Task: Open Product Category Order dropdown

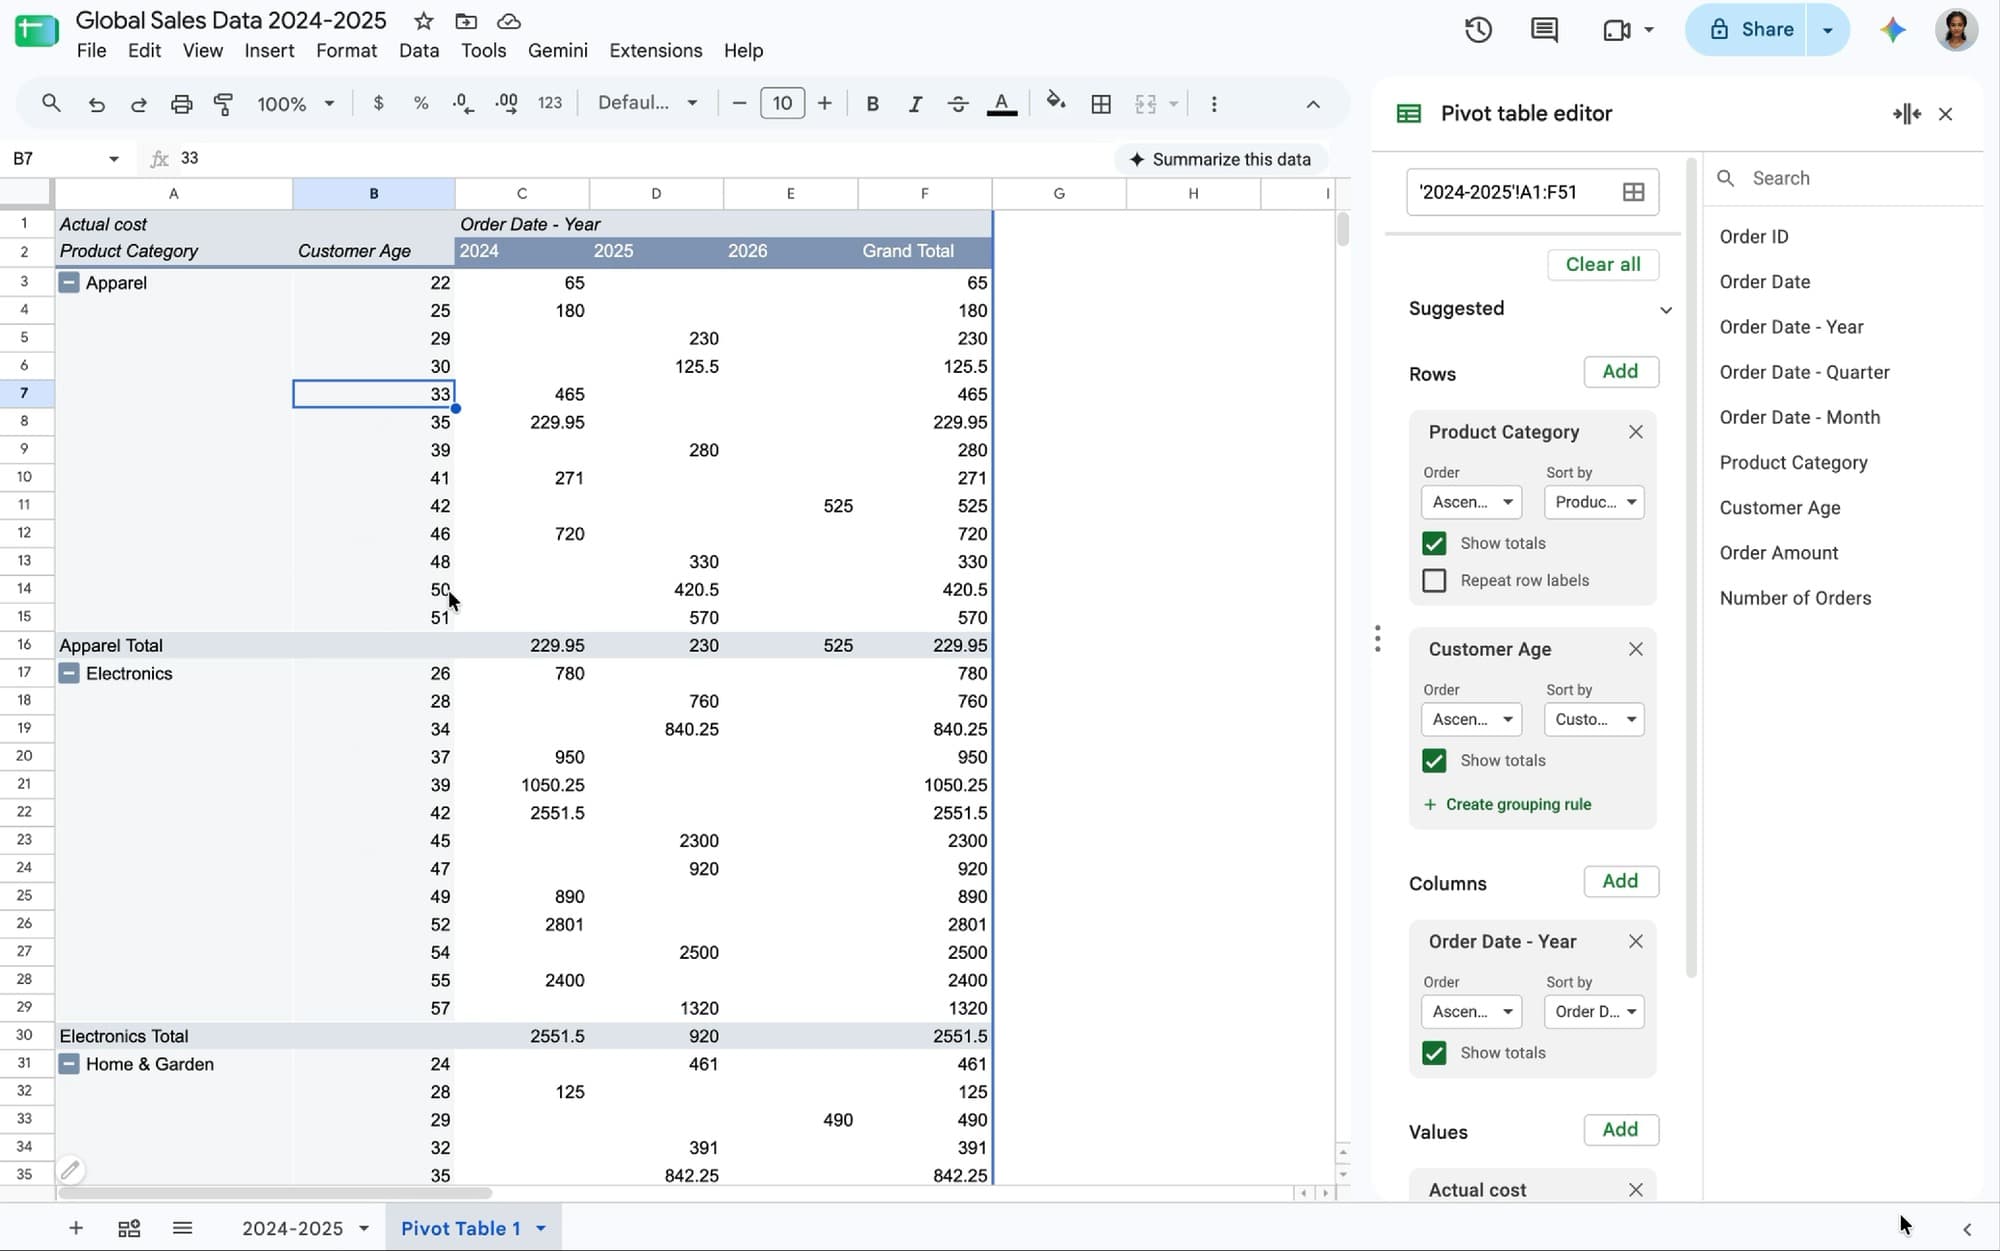Action: coord(1471,502)
